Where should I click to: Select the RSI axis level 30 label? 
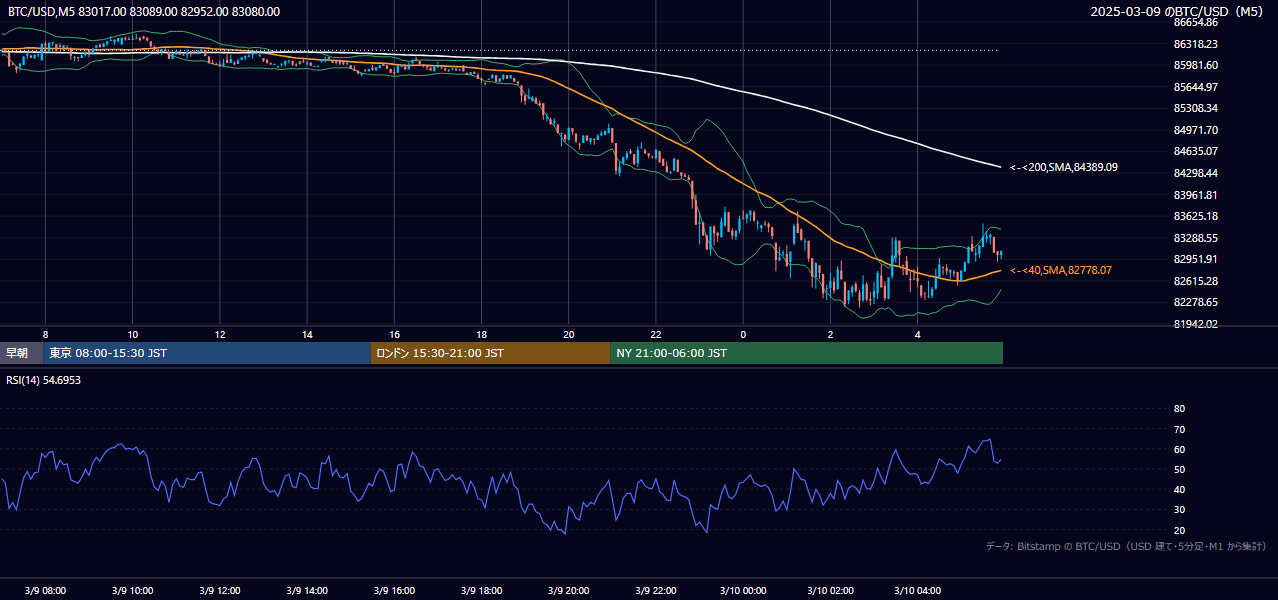click(x=1179, y=510)
